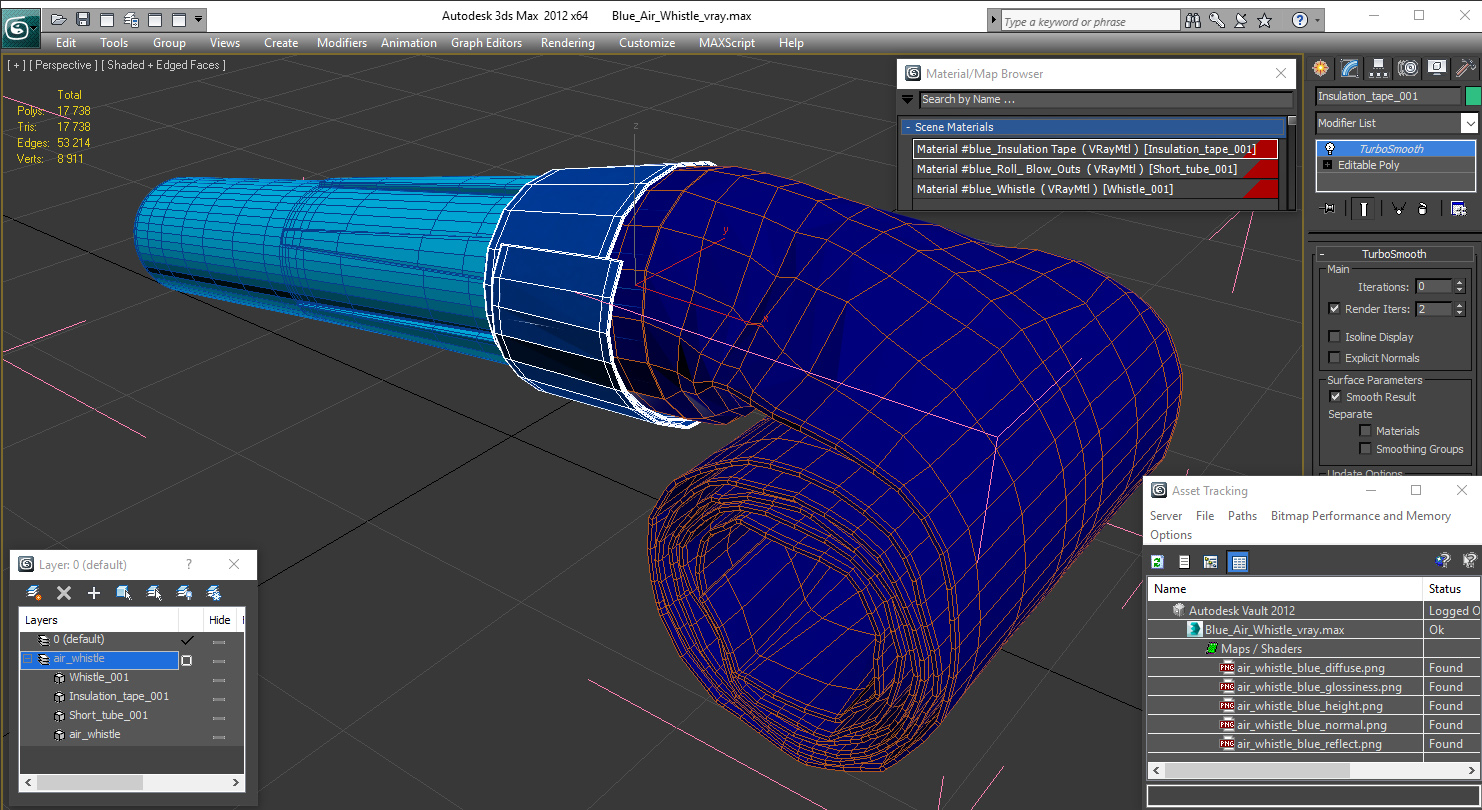Collapse the air_whistle layer tree

[28, 659]
